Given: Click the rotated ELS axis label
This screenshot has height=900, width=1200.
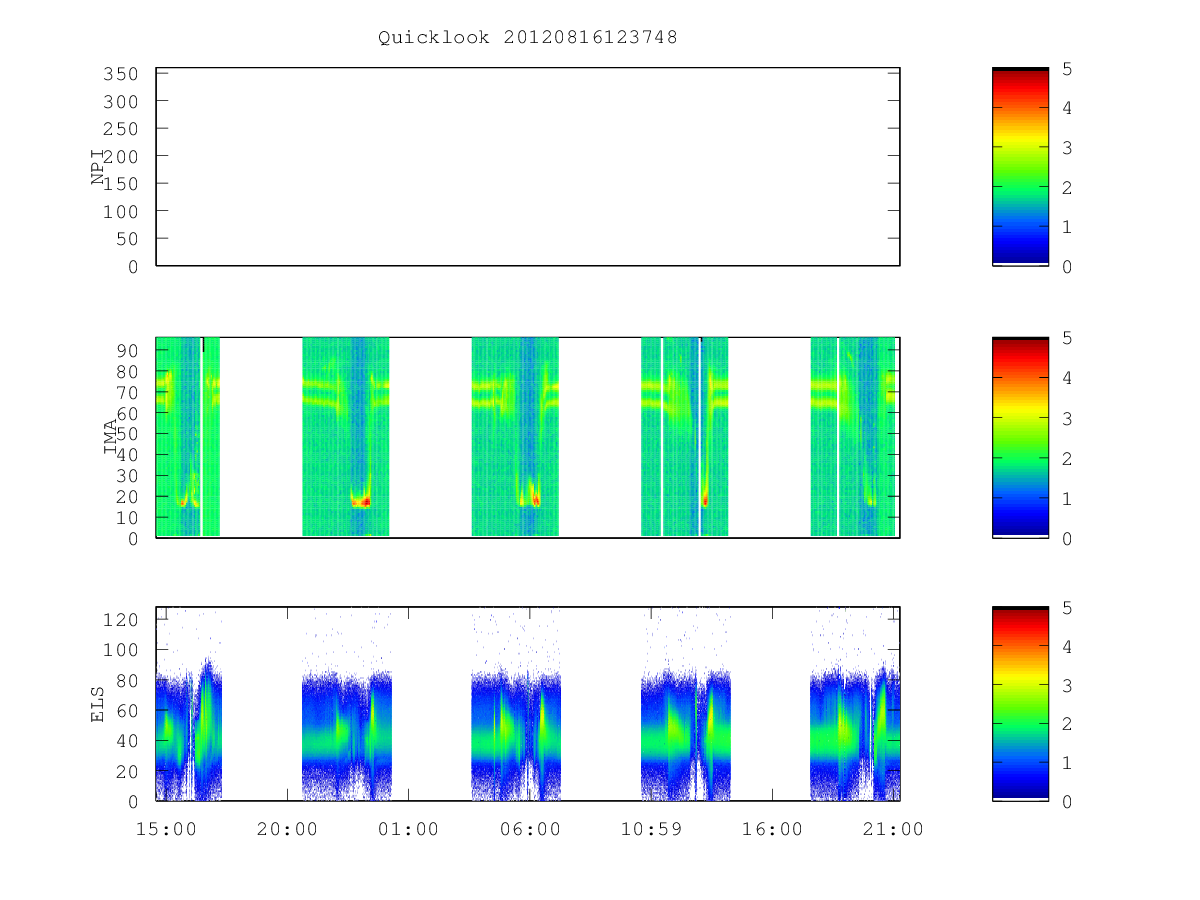Looking at the screenshot, I should [98, 703].
